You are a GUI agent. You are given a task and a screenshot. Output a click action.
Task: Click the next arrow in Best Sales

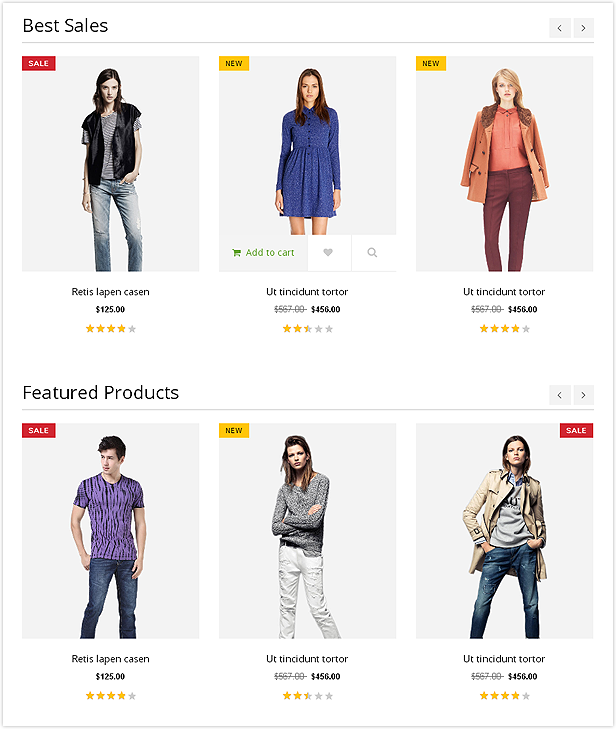coord(583,28)
